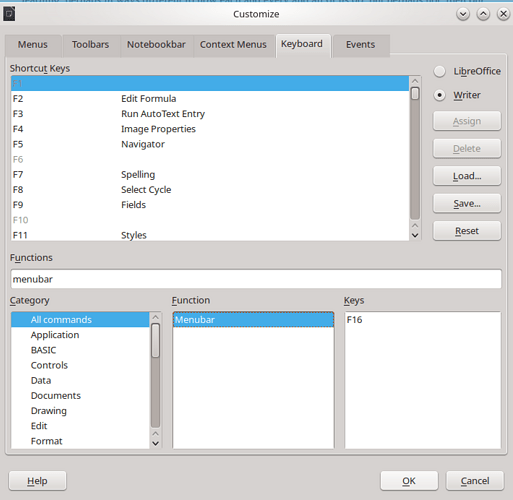Open the Notebookbar tab

point(156,45)
